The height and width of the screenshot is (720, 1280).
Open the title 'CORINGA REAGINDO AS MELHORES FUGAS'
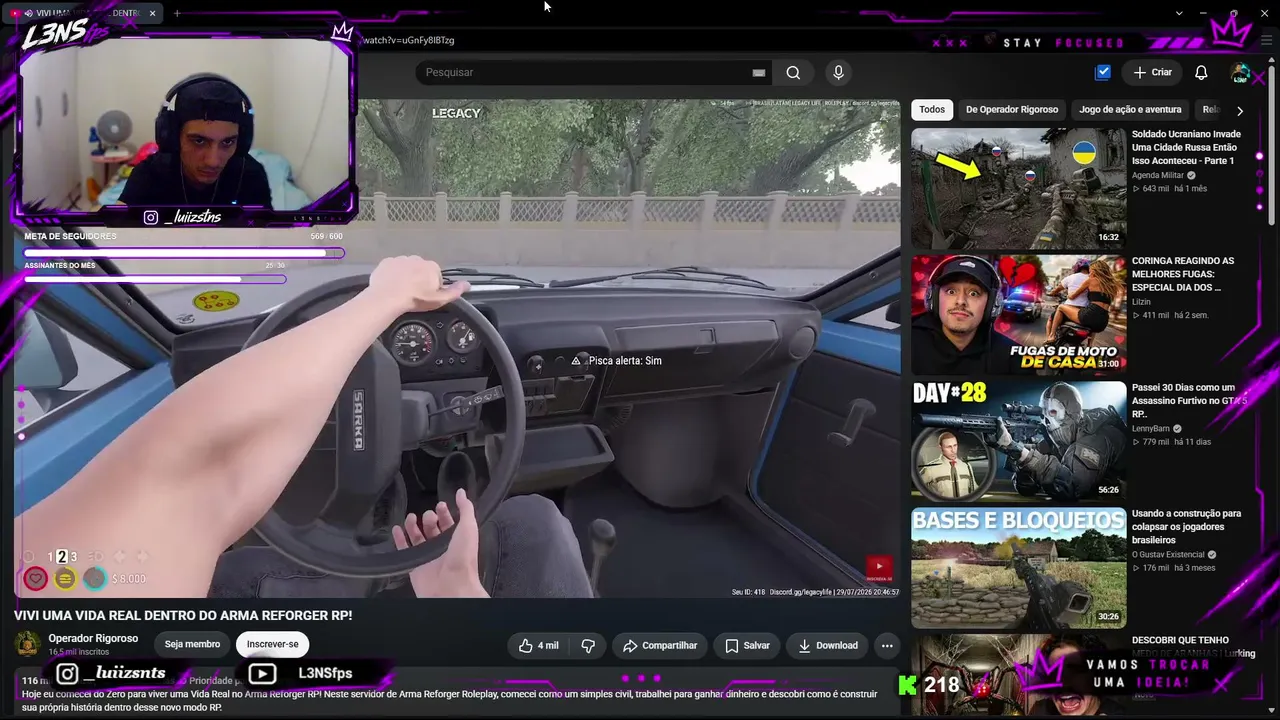click(1184, 274)
